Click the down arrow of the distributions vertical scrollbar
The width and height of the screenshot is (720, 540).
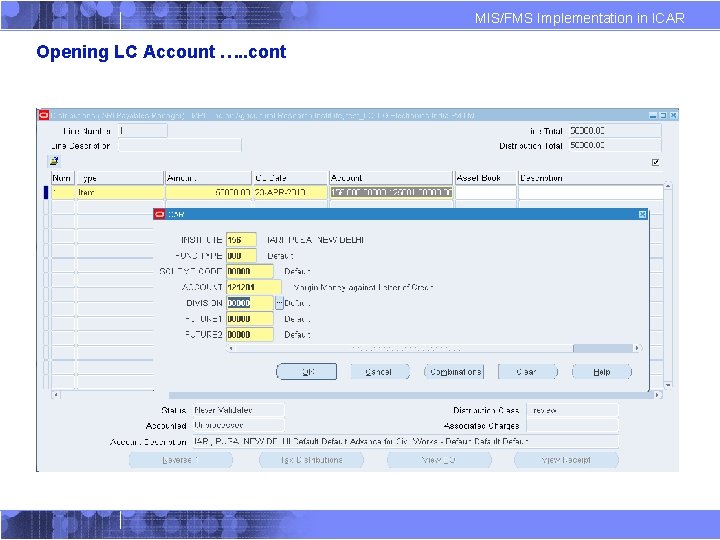click(668, 385)
